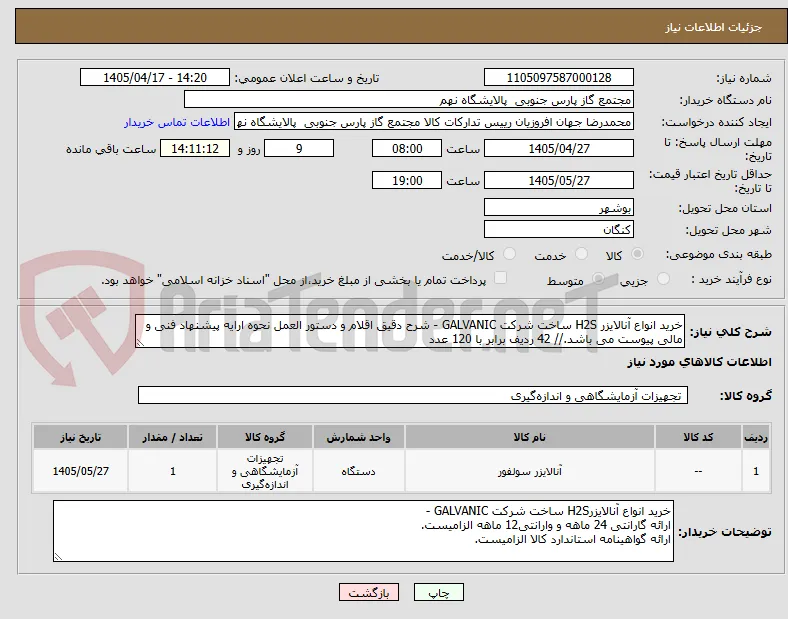
Task: Click the نام کالا column header
Action: pos(530,437)
